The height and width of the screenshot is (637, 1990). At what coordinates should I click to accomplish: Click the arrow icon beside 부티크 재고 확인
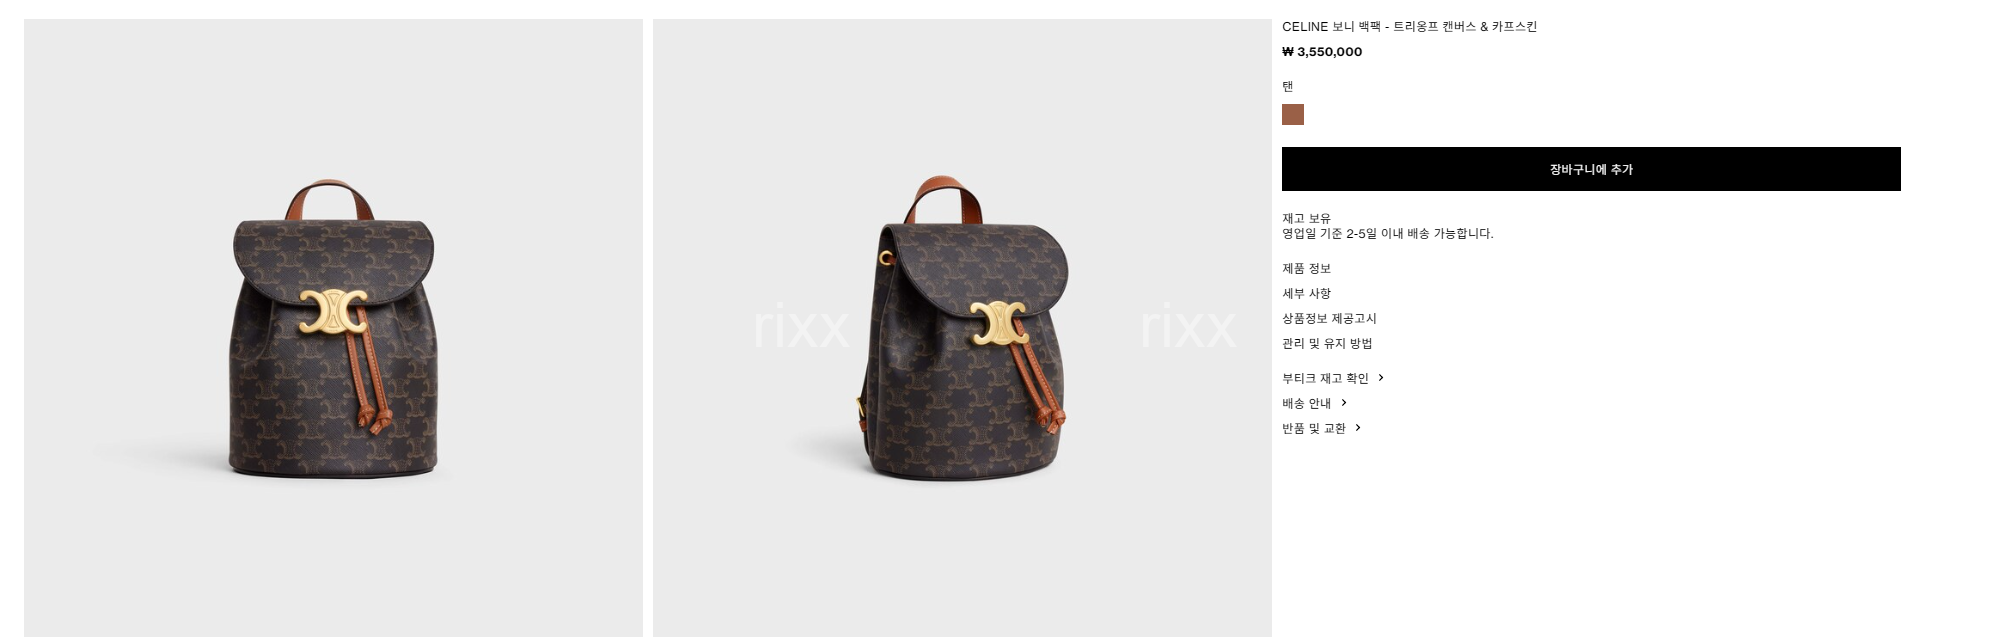(1381, 378)
